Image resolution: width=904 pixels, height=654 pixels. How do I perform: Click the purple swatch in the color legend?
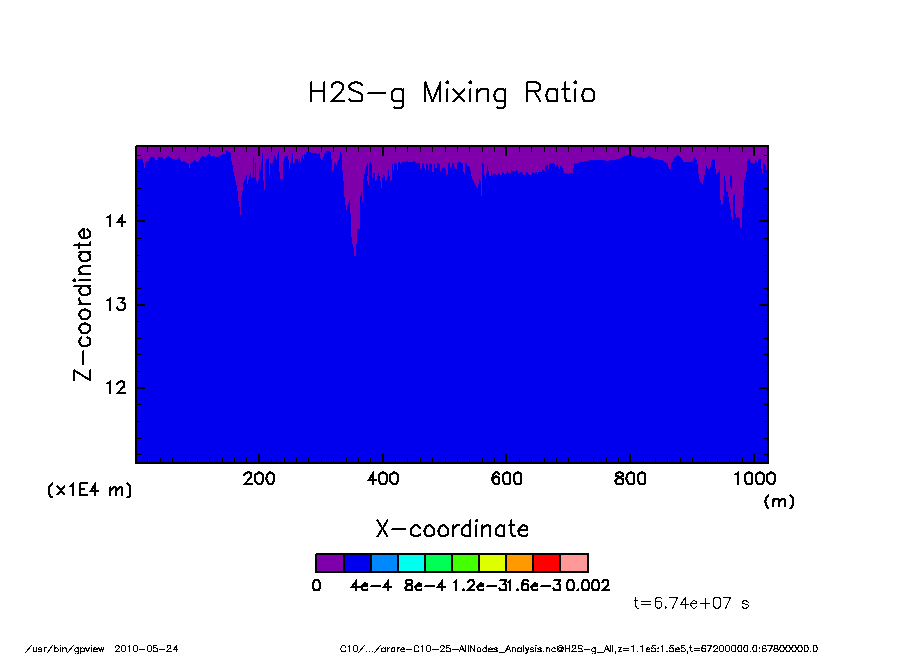pyautogui.click(x=329, y=563)
